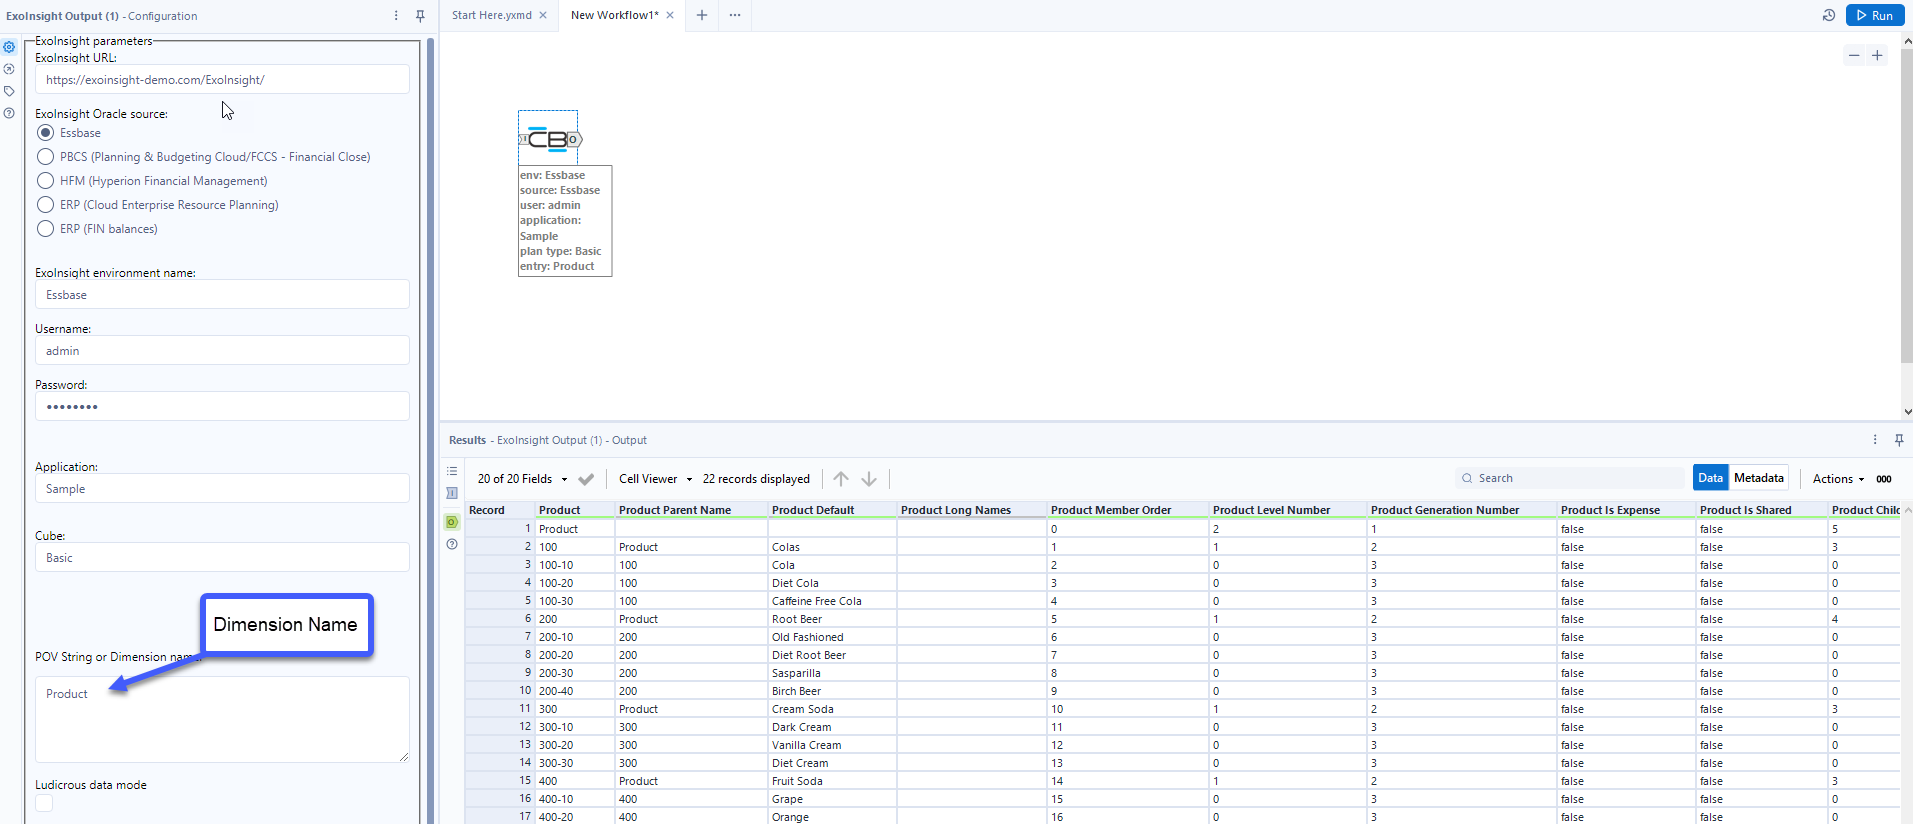Open the navigation icon in the config sidebar
The image size is (1913, 824).
pyautogui.click(x=9, y=69)
